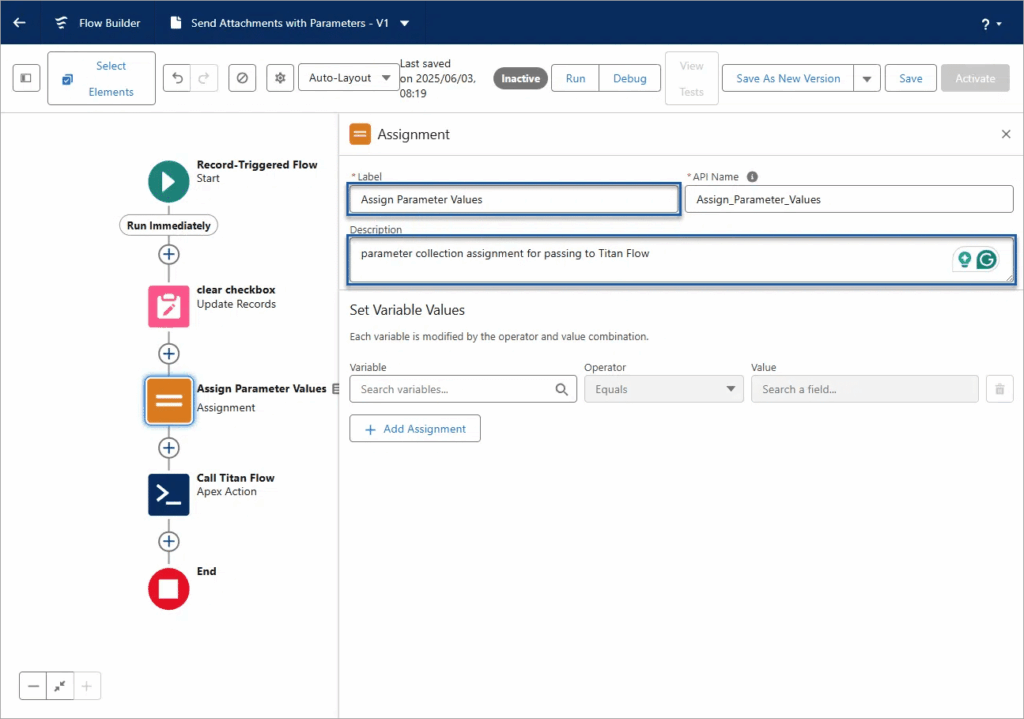Screen dimensions: 1024x719
Task: Click the delete trash icon for the variable row
Action: 999,388
